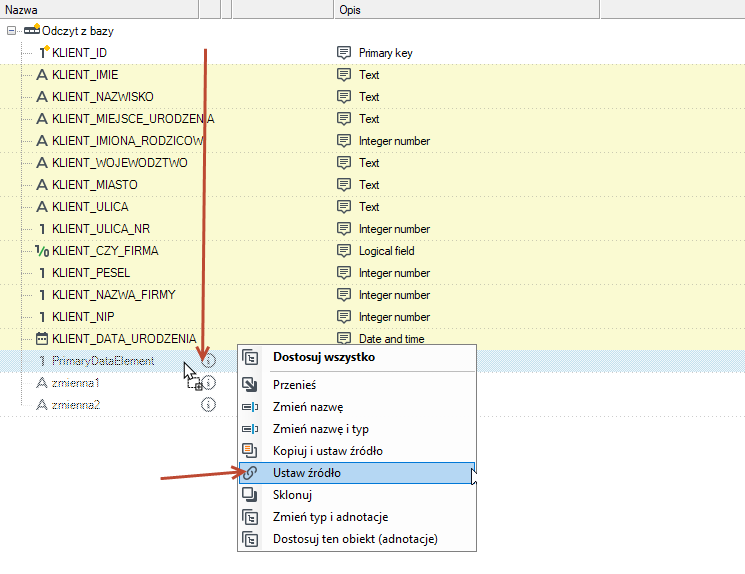Choose Kopiuj i ustaw źródło
The image size is (745, 574).
tap(357, 450)
